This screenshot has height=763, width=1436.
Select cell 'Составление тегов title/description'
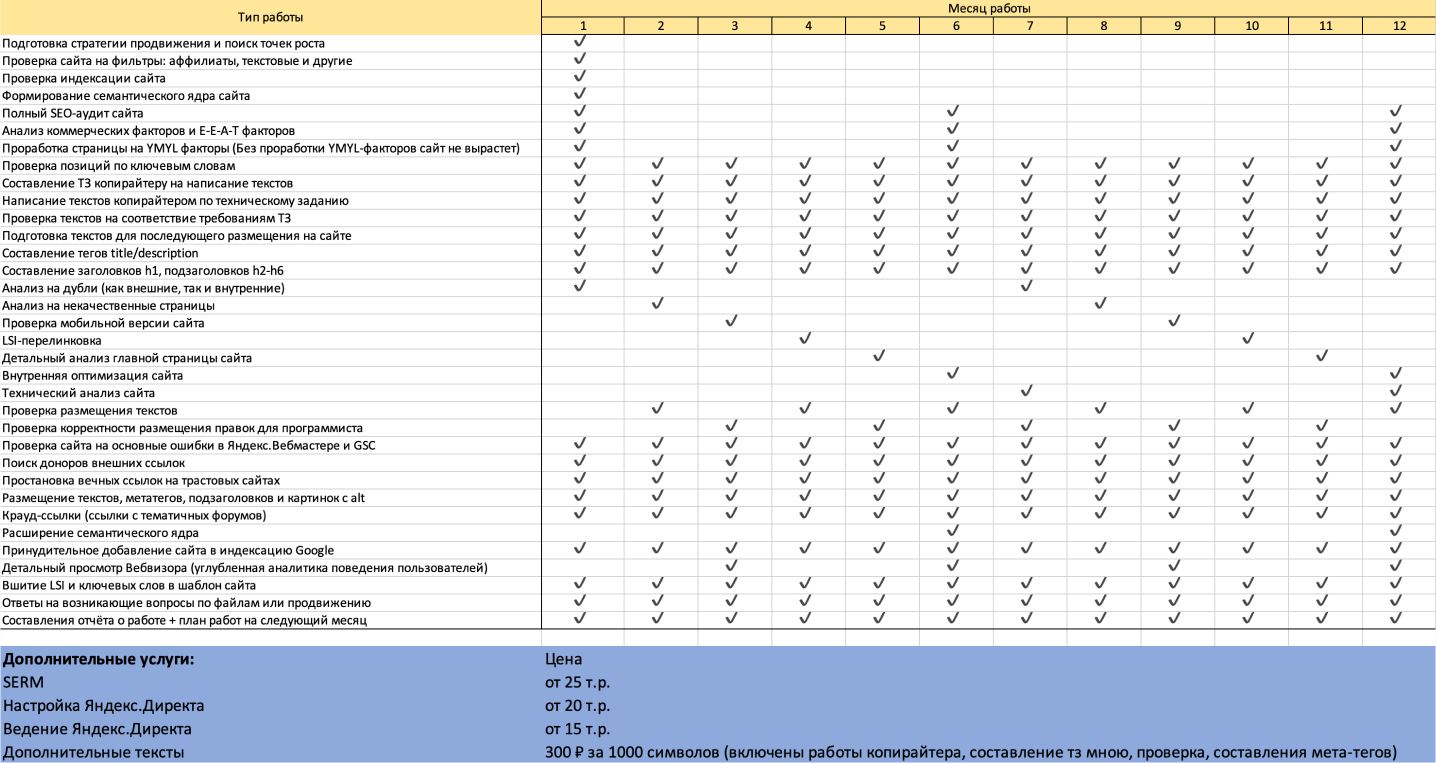coord(271,253)
